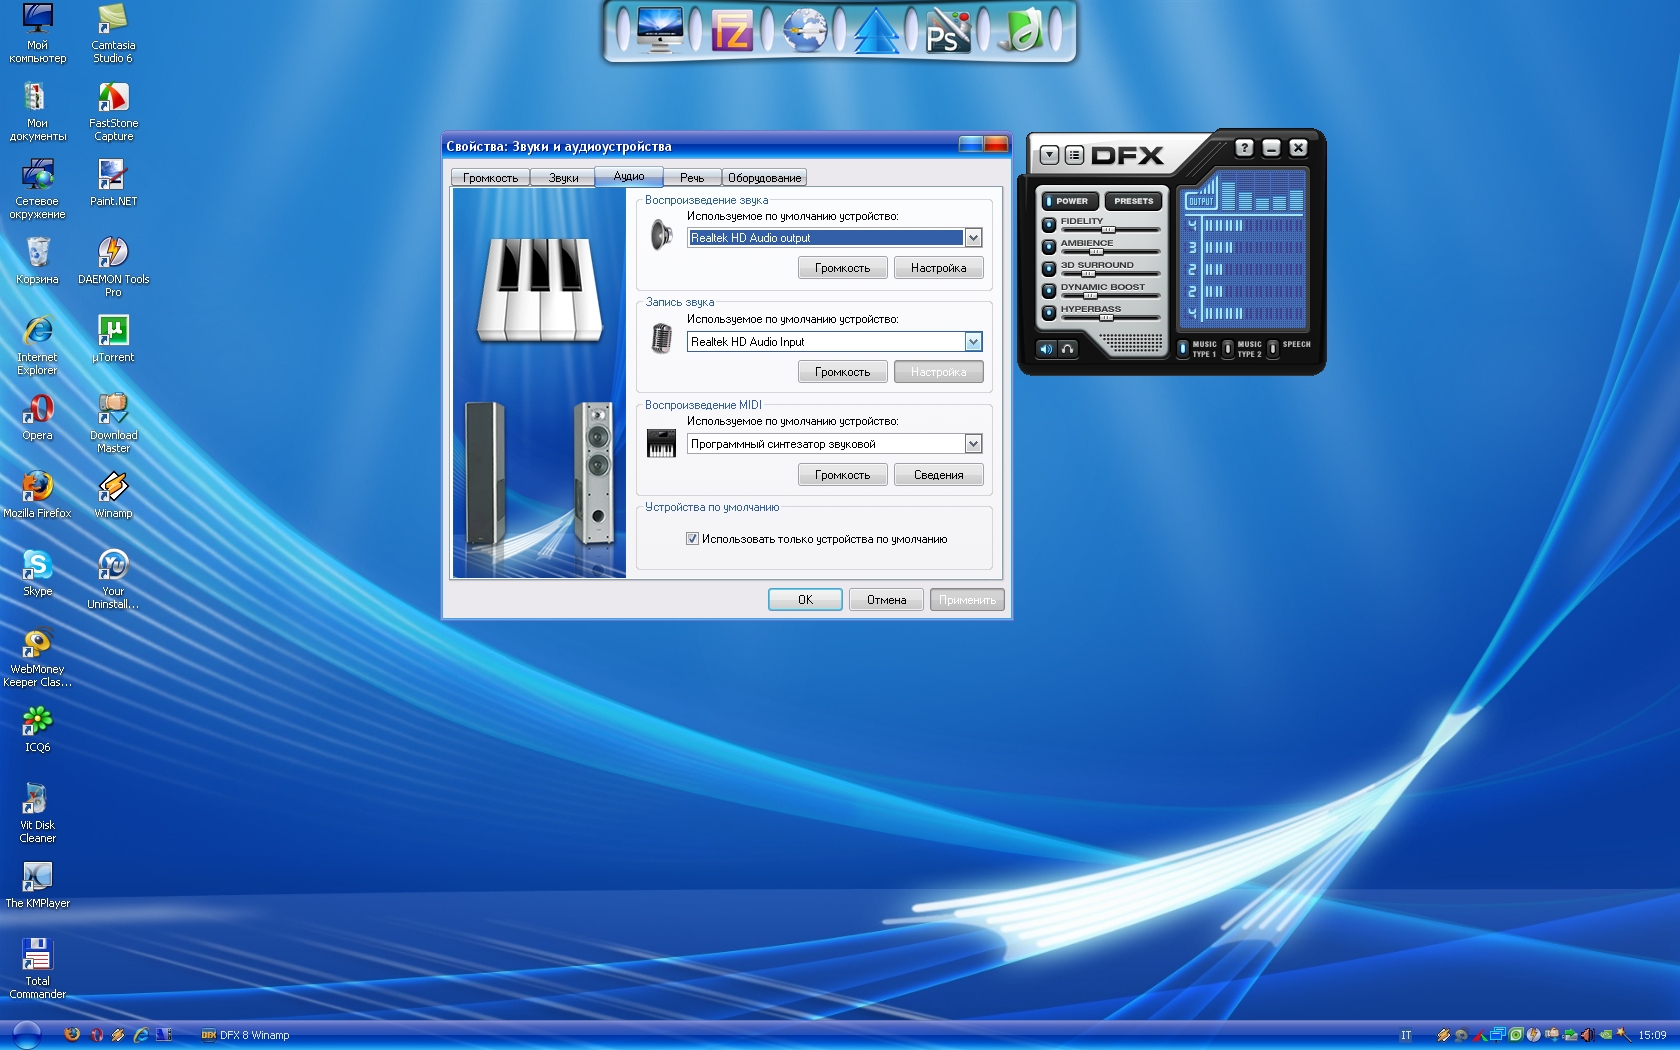
Task: Open Skype desktop icon
Action: (37, 573)
